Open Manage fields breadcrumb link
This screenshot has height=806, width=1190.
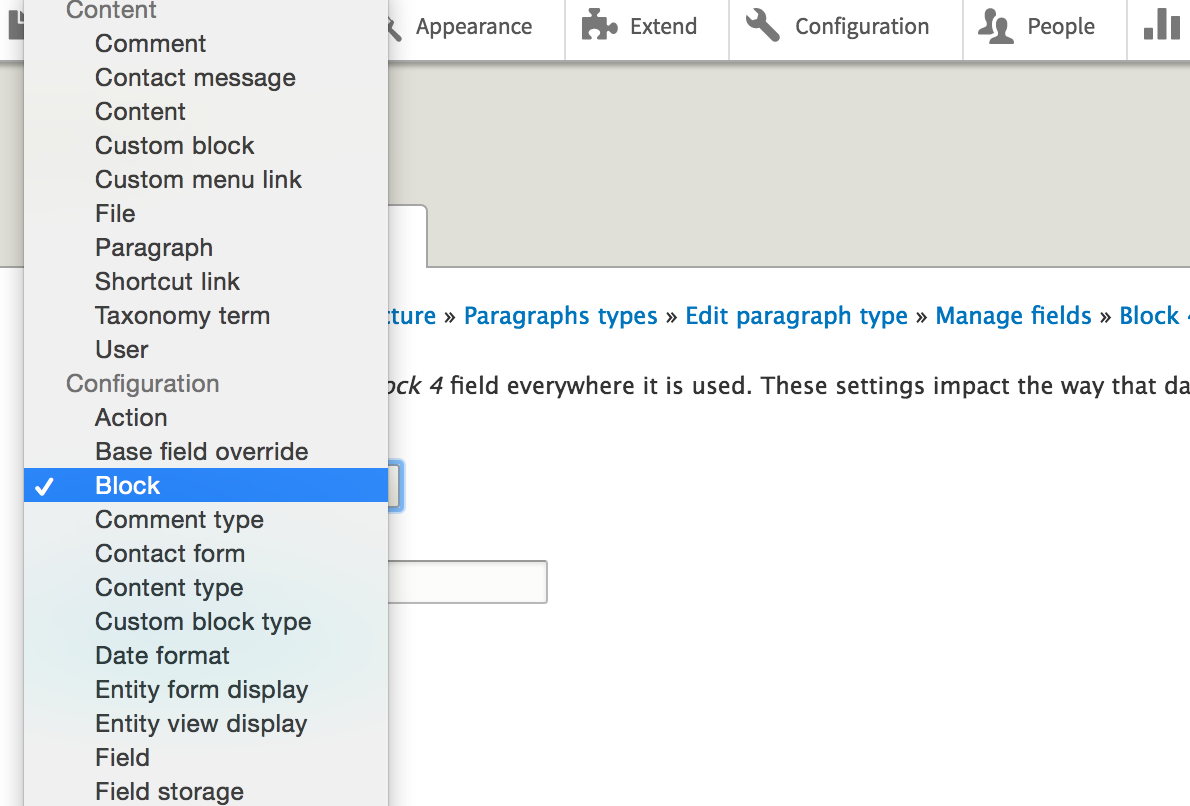coord(1013,316)
